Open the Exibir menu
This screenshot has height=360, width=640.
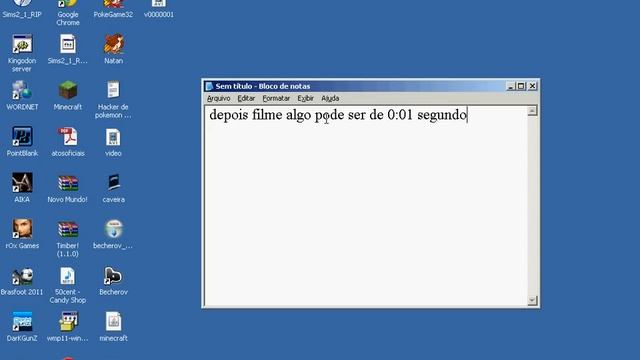pos(305,98)
